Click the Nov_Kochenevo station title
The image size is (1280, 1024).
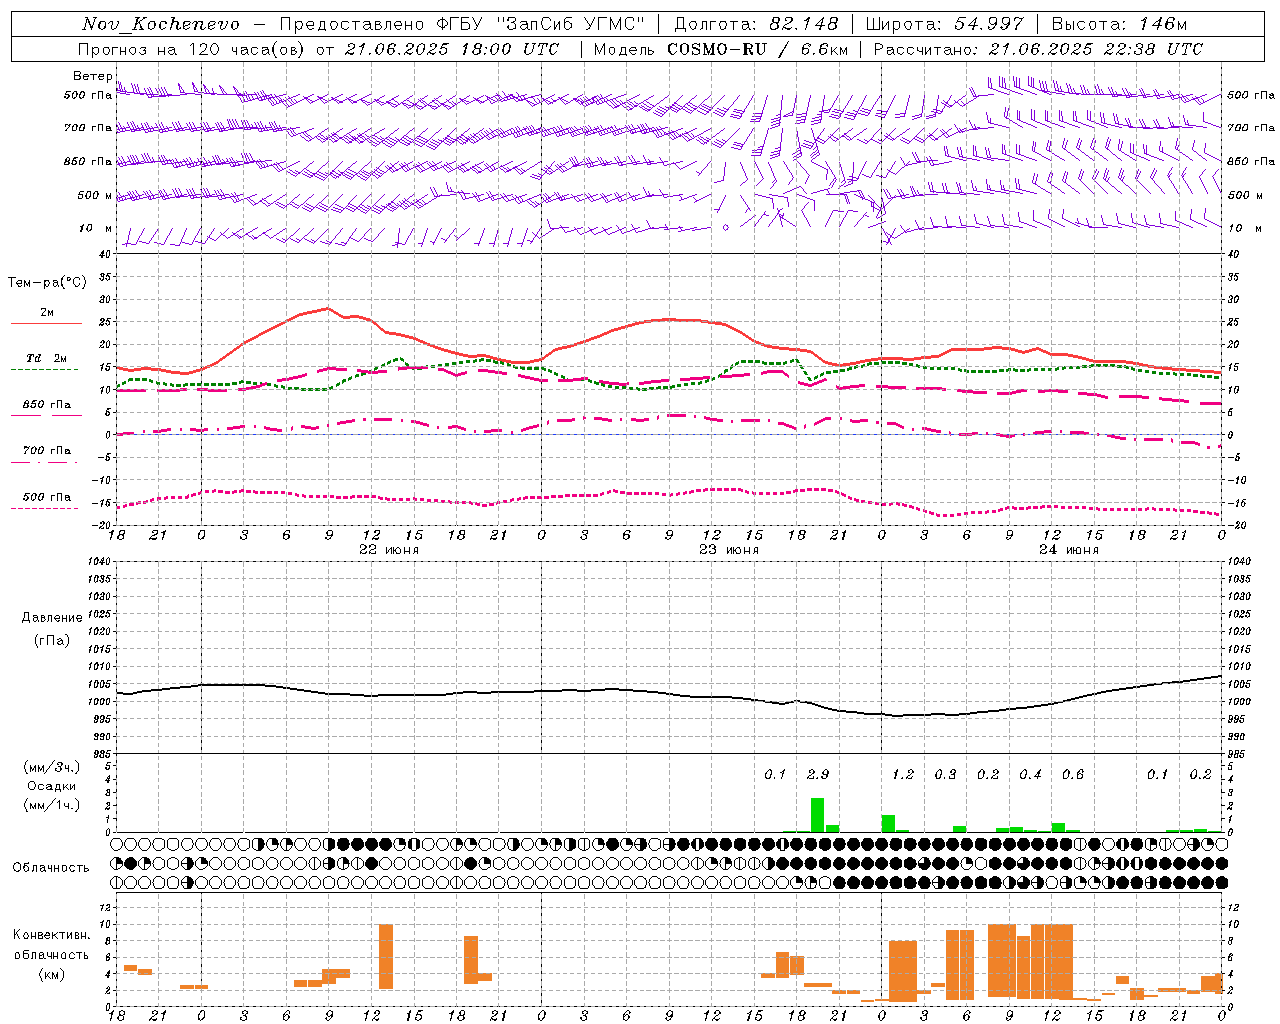[x=161, y=24]
